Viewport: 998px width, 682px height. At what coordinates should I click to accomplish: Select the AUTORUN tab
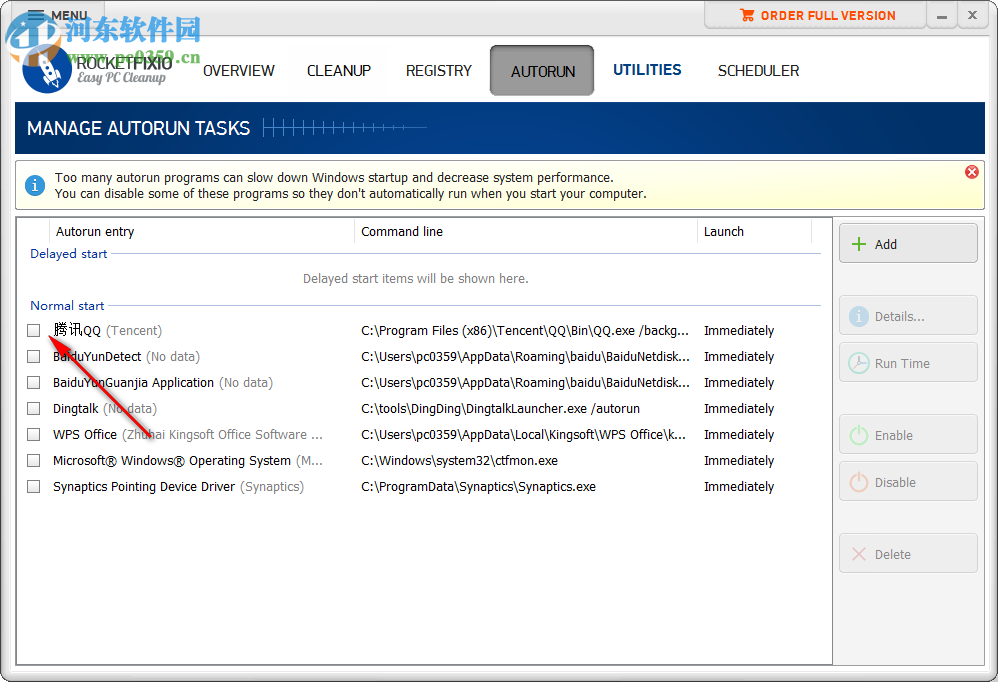tap(542, 71)
